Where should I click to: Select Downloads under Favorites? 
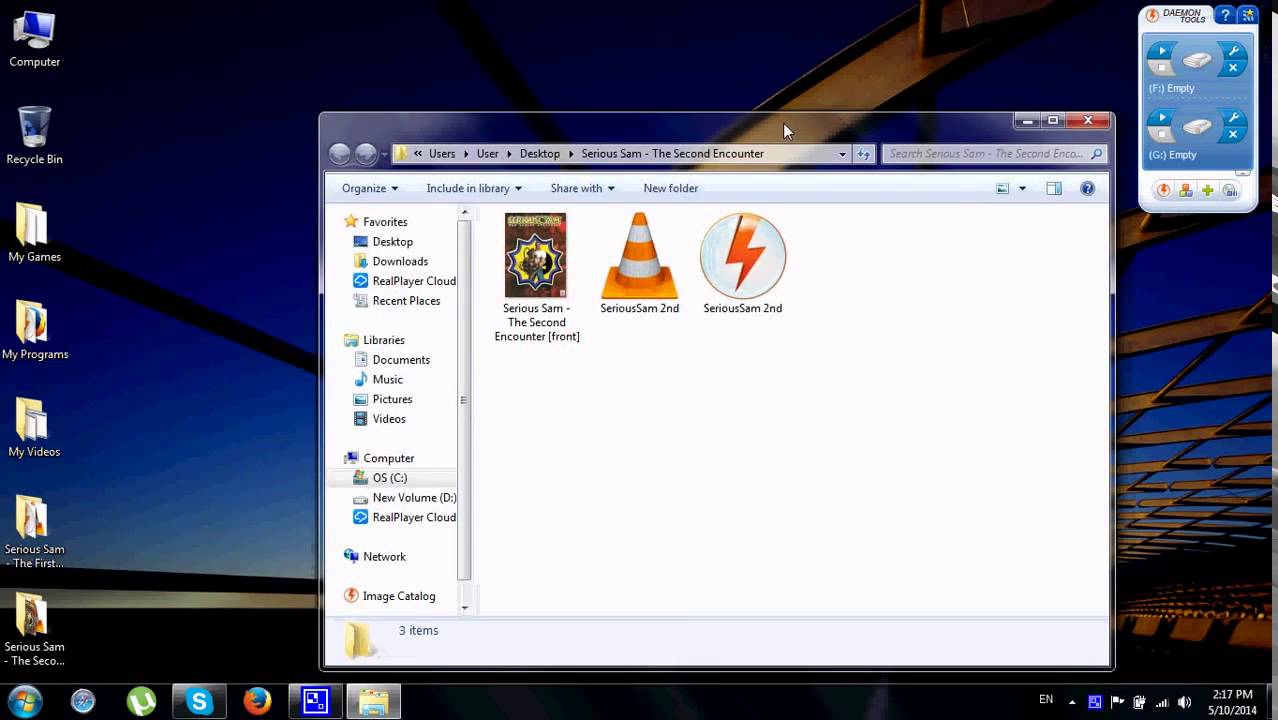(x=400, y=261)
